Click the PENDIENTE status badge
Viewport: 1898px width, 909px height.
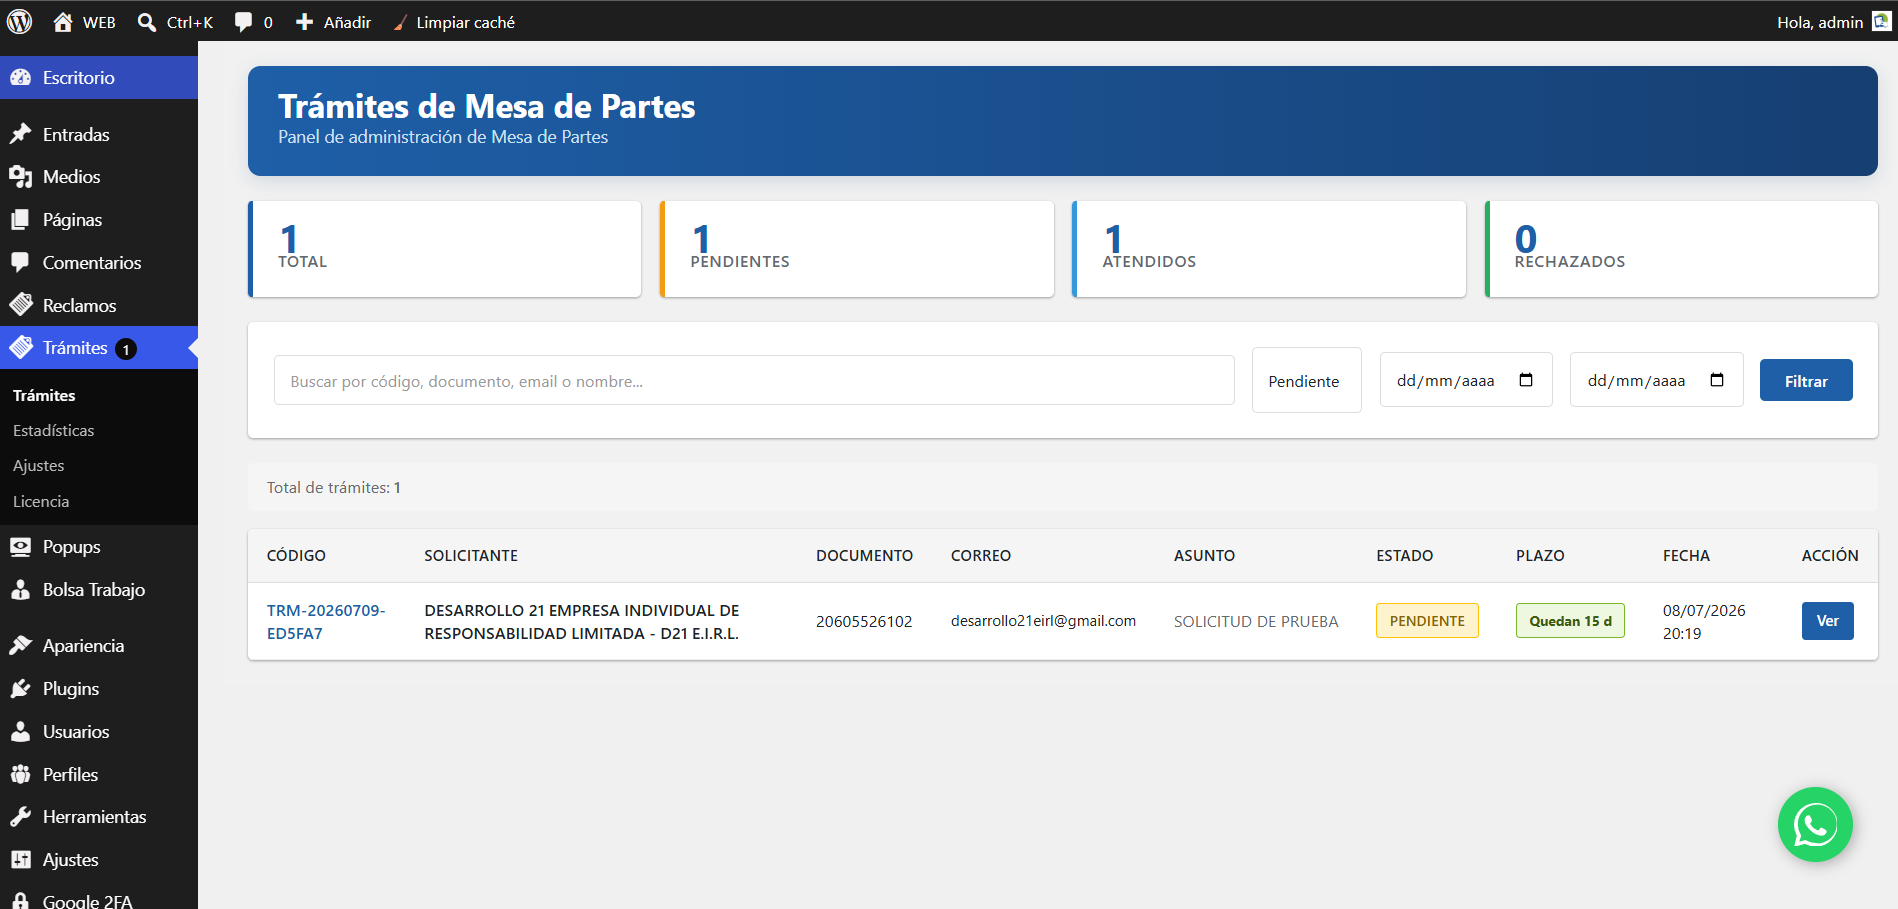1427,621
